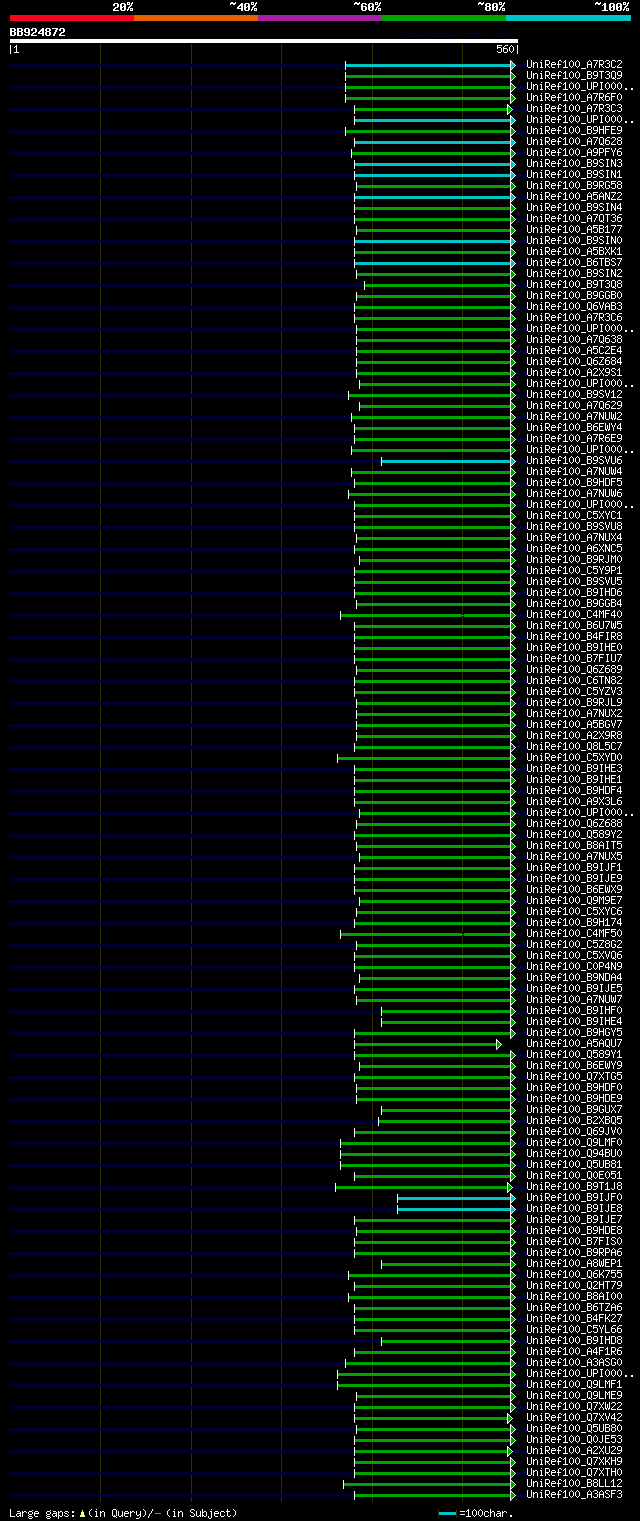
Task: Click the UniRef100_A7QT36 label
Action: pos(574,219)
